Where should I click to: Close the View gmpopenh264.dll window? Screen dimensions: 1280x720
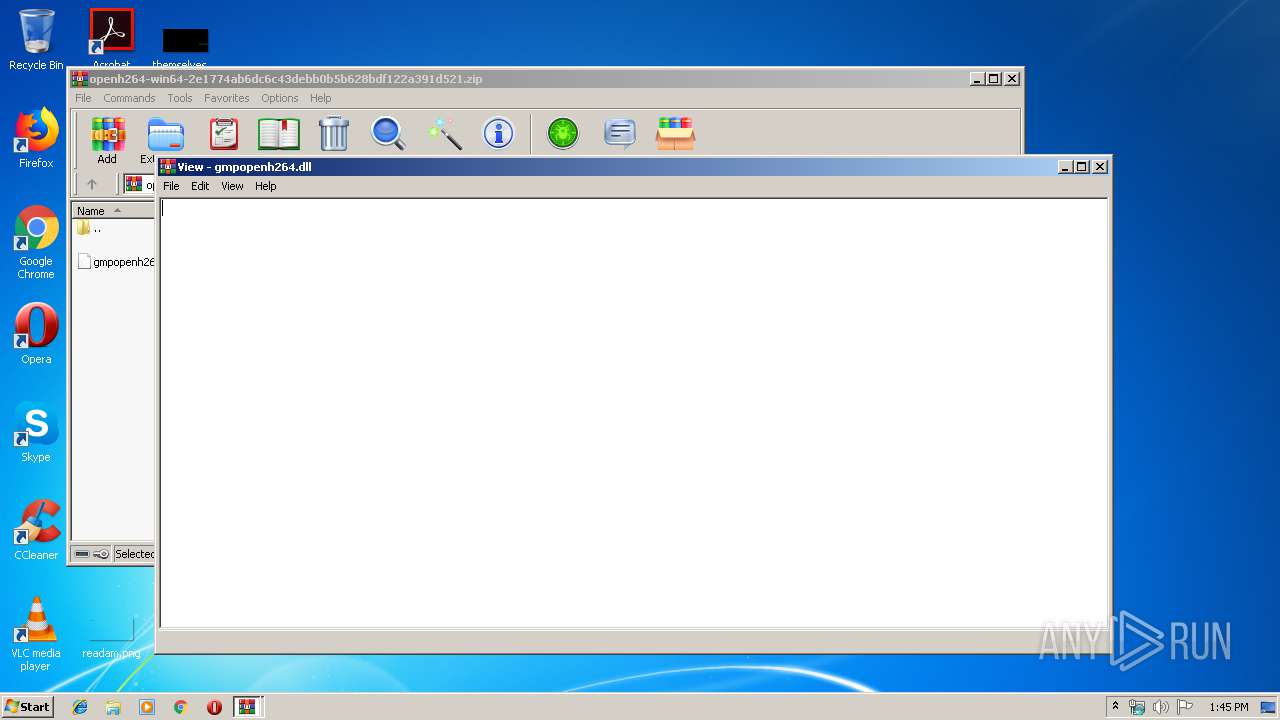pyautogui.click(x=1100, y=167)
